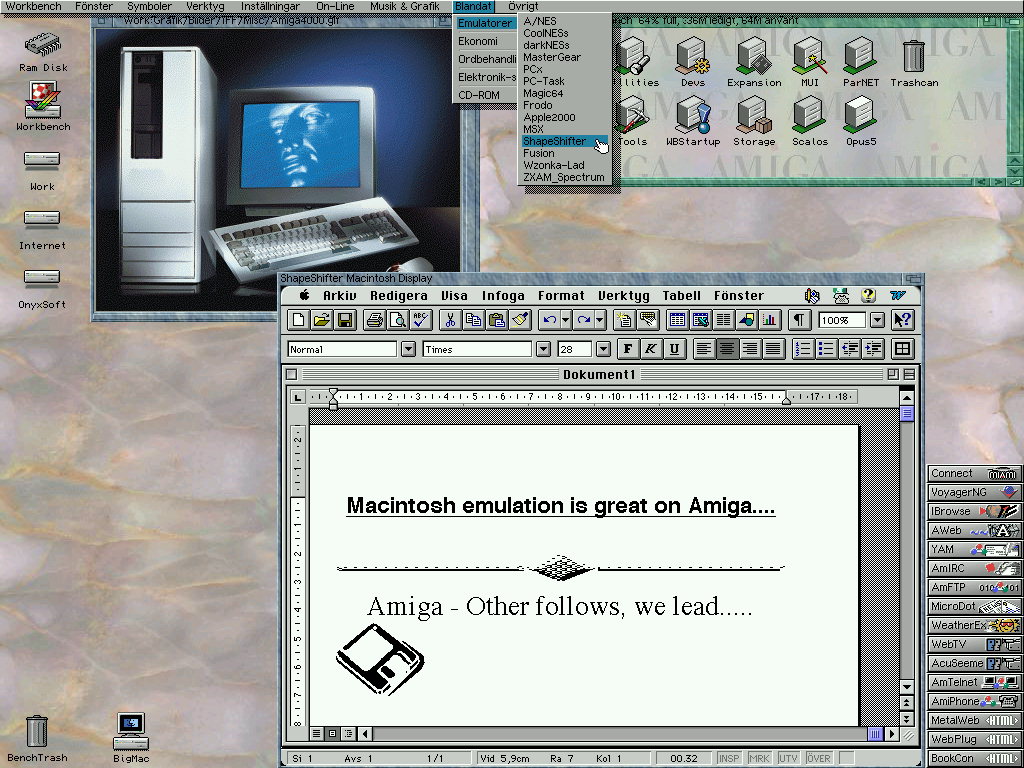
Task: Open the BigMac desktop icon
Action: pyautogui.click(x=131, y=737)
